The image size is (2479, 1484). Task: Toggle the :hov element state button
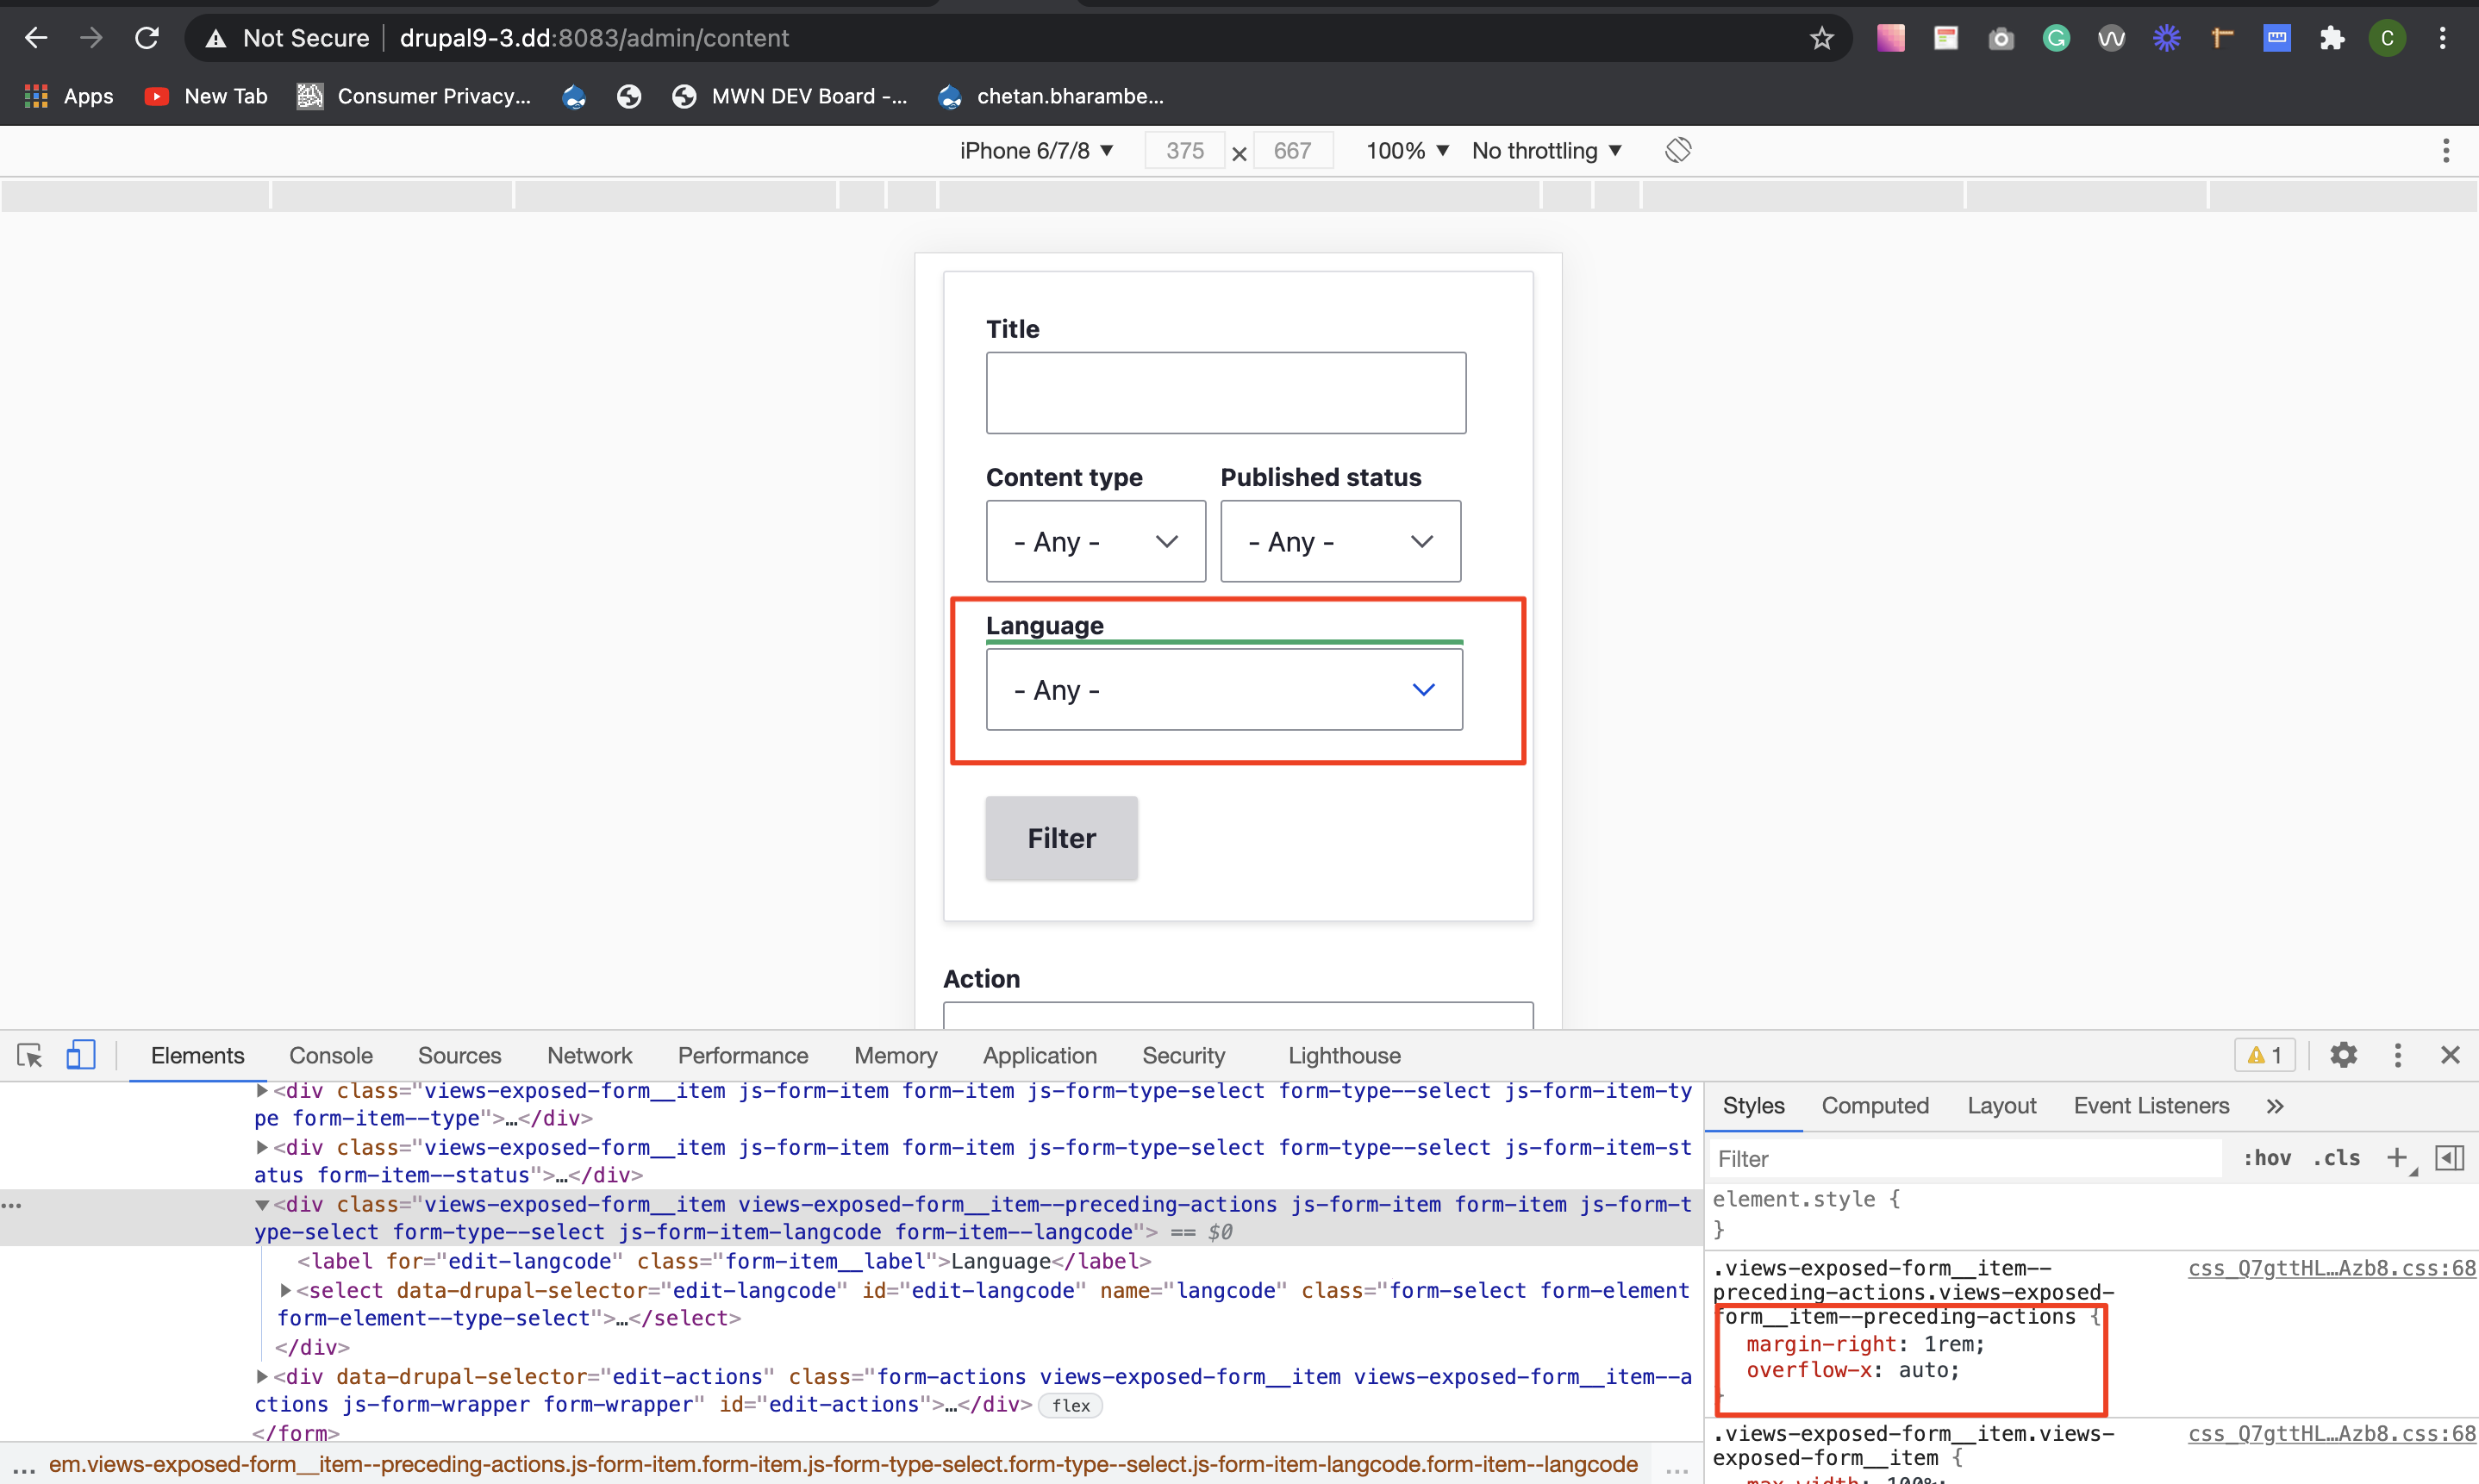pos(2267,1159)
